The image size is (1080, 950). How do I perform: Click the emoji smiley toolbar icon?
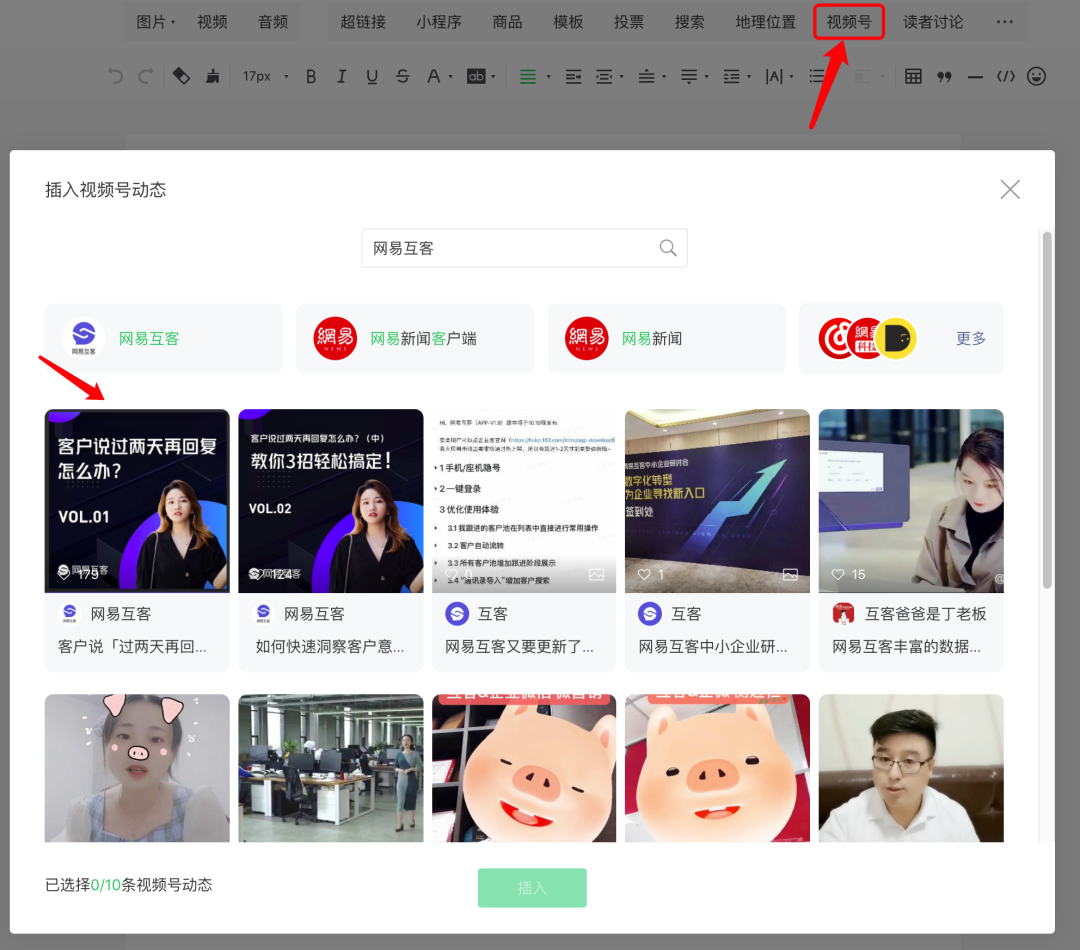pos(1037,76)
